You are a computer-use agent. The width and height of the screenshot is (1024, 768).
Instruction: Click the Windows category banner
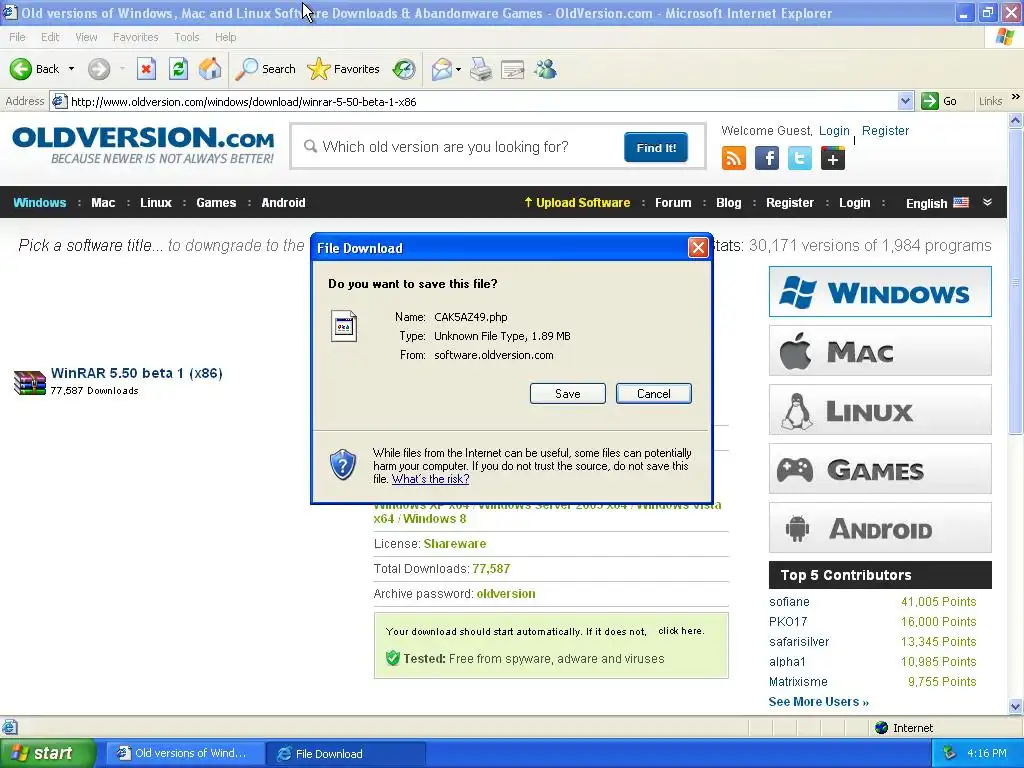(880, 291)
